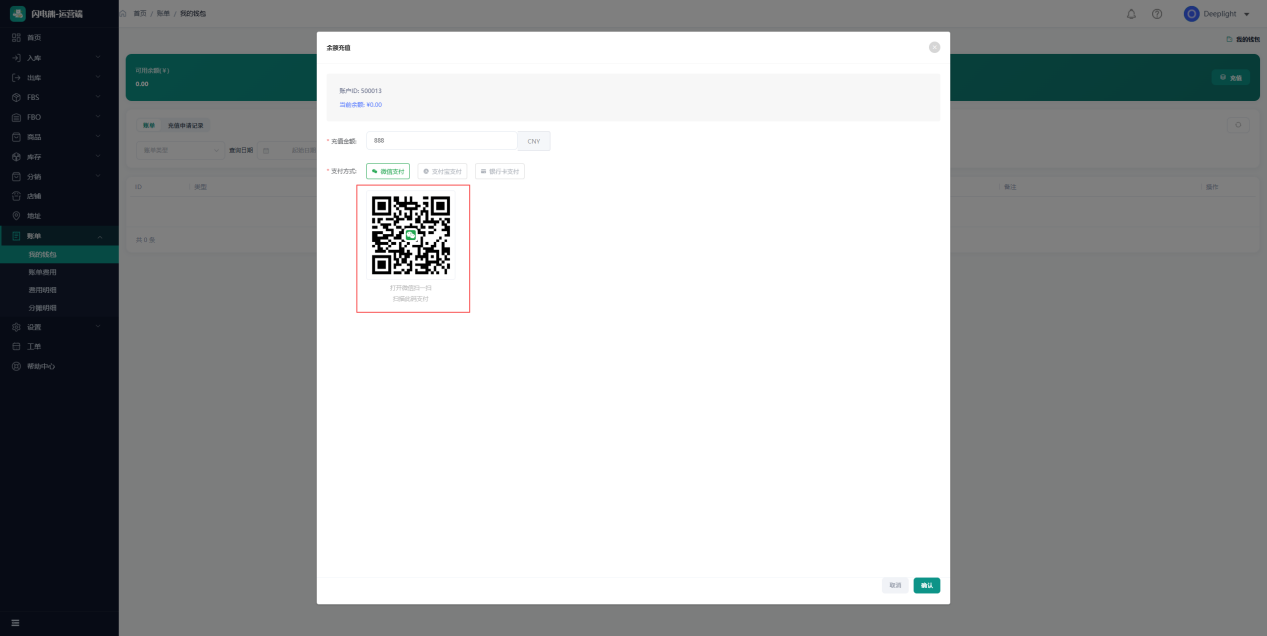
Task: Open the 店铺 store icon in sidebar
Action: tap(16, 196)
